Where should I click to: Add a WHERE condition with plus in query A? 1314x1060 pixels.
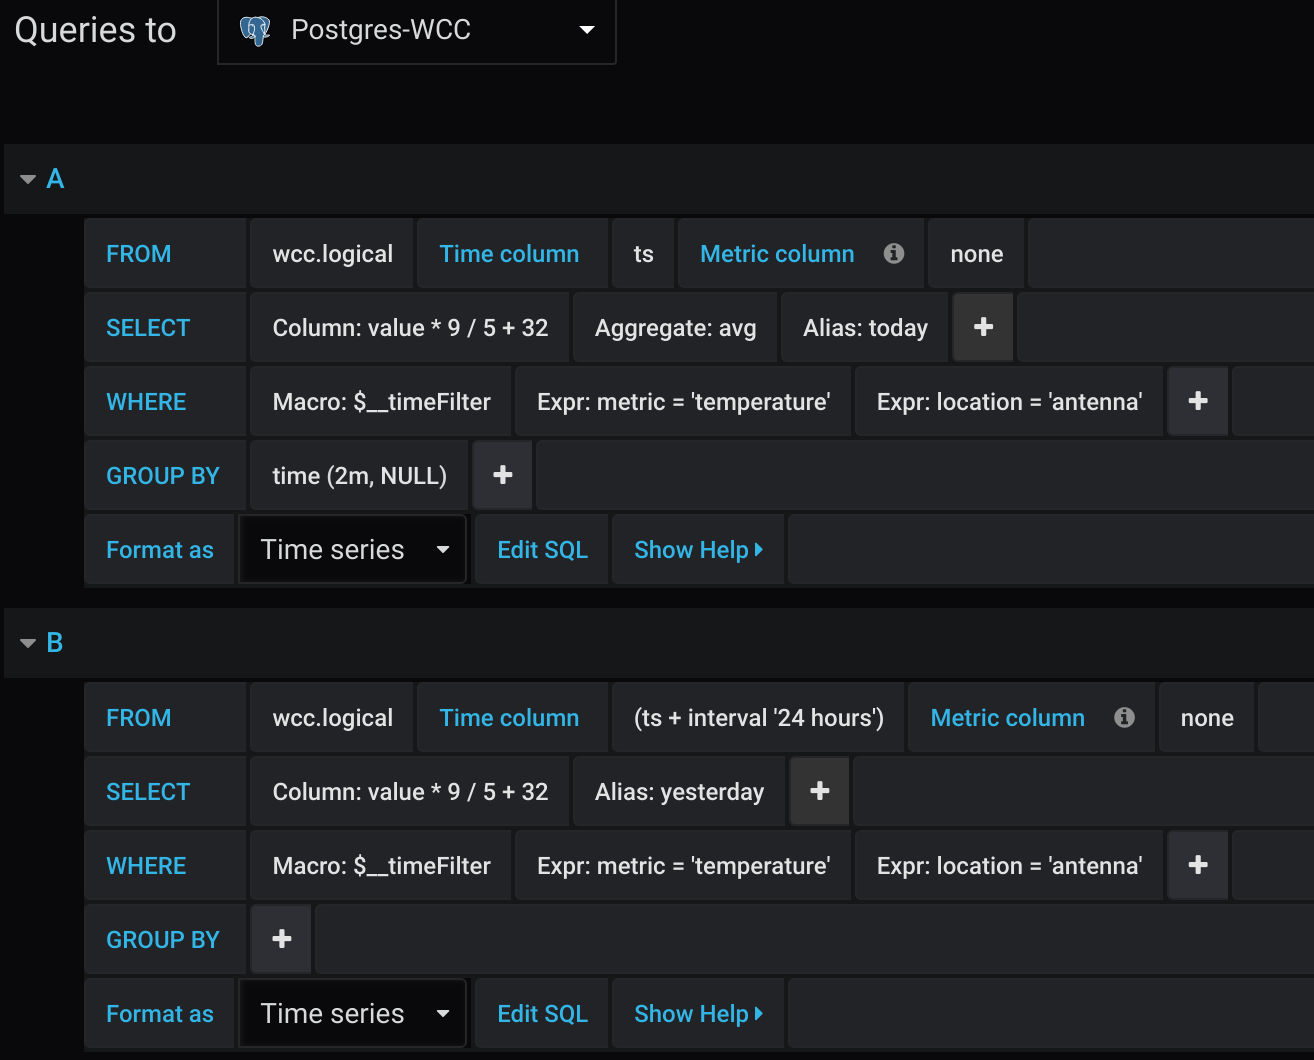(x=1198, y=401)
